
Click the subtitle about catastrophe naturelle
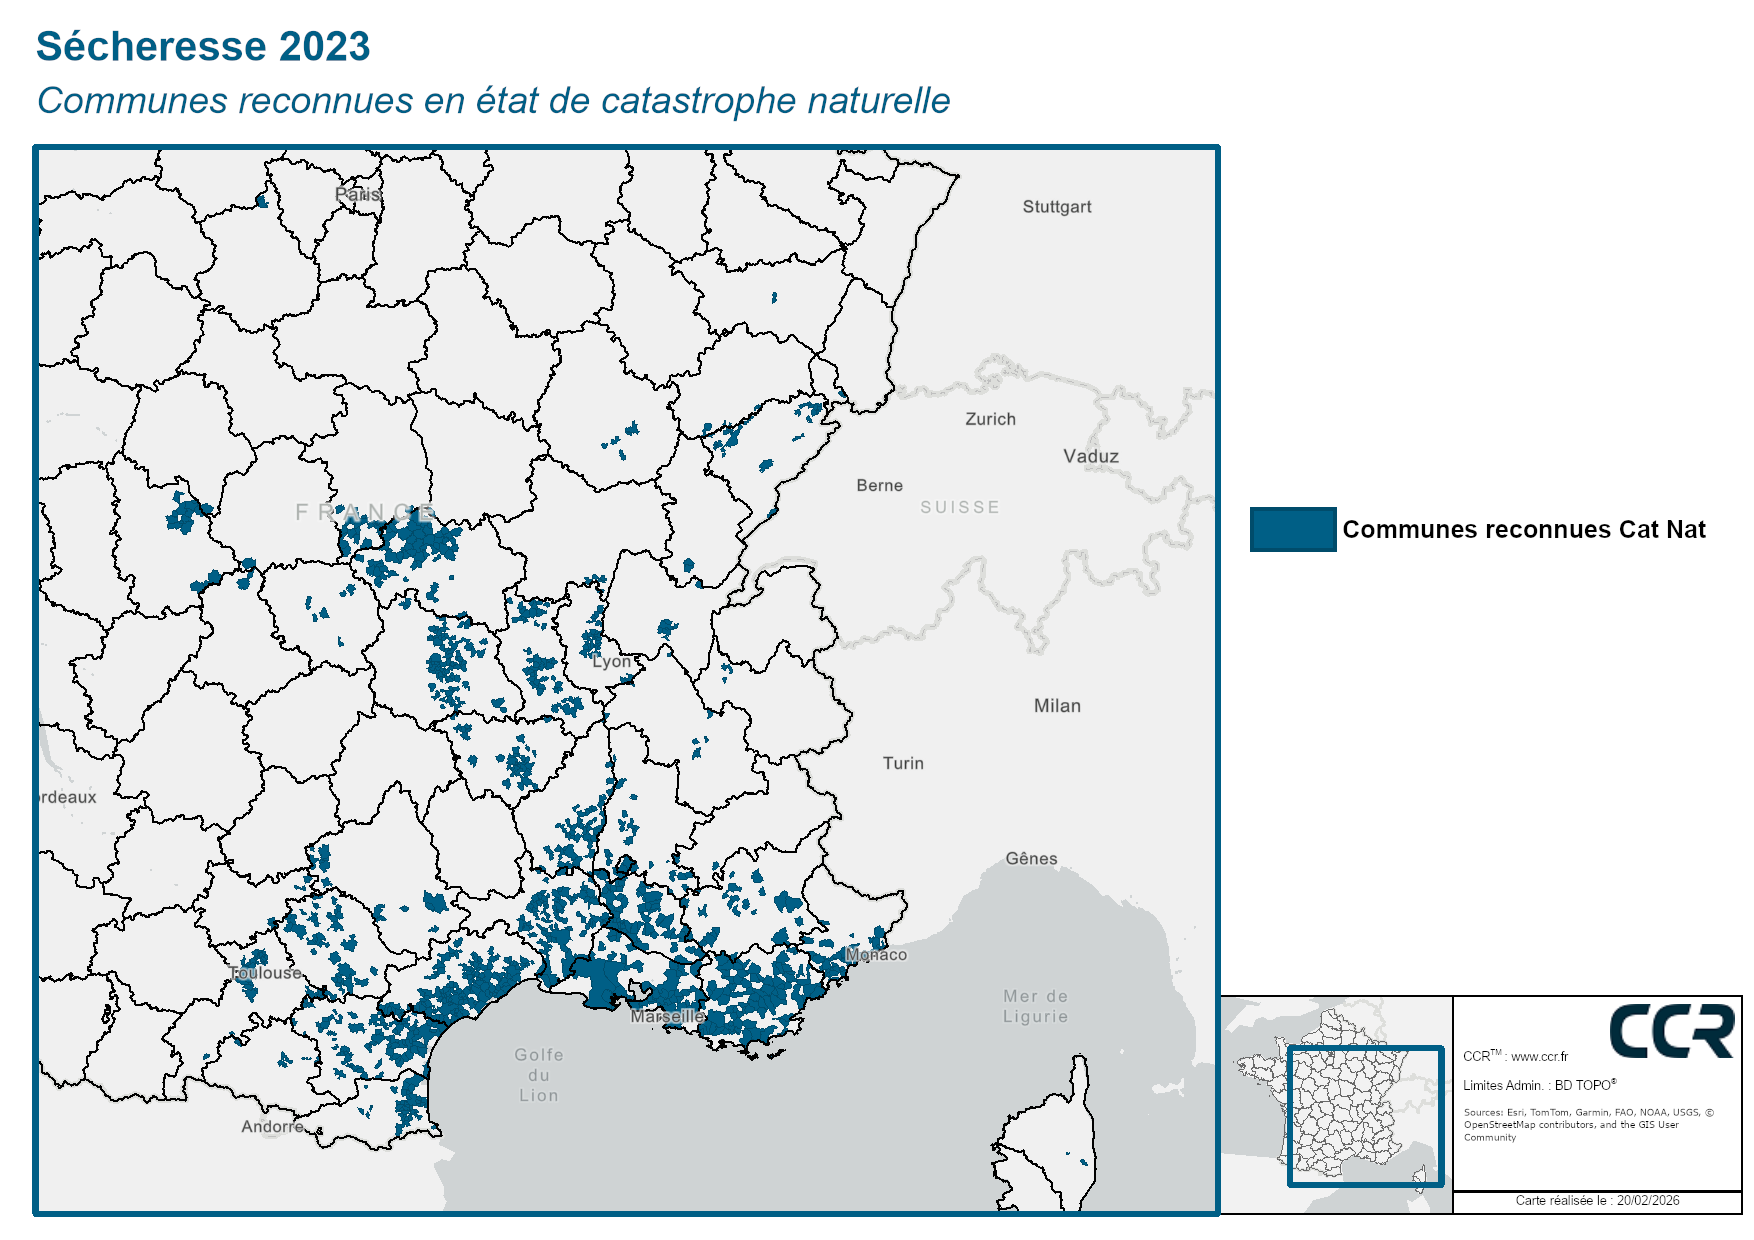(x=493, y=100)
